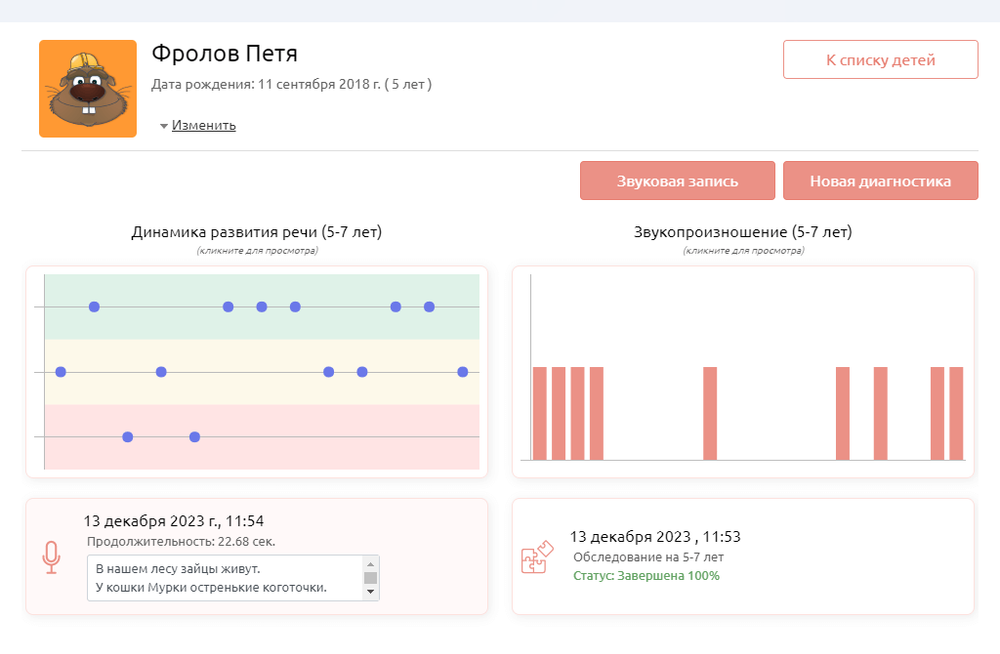Viewport: 1000px width, 654px height.
Task: Open the Изменить link
Action: pyautogui.click(x=204, y=126)
